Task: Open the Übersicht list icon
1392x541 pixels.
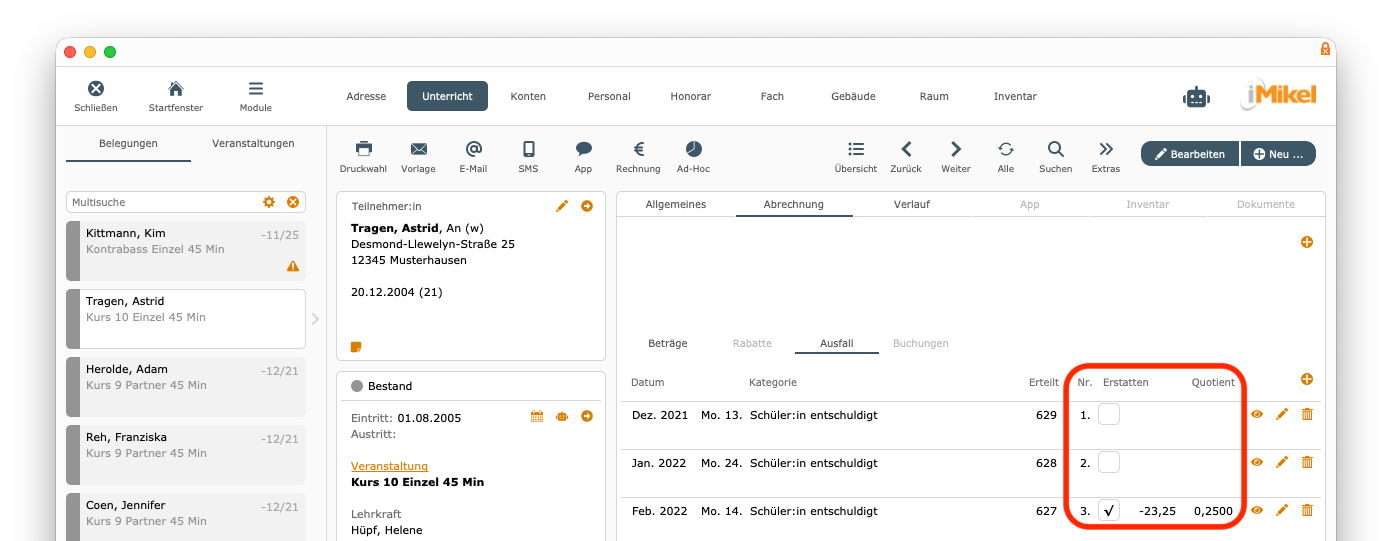Action: pos(855,149)
